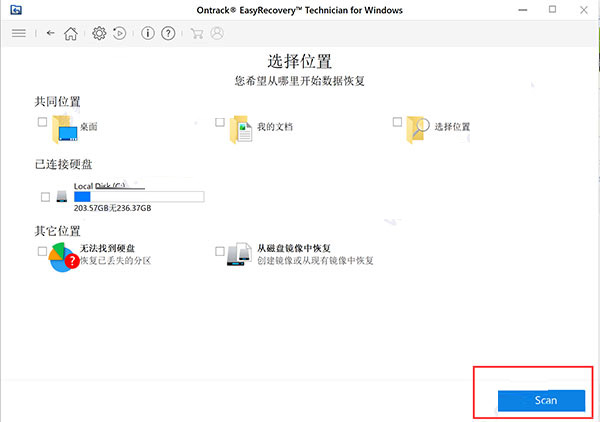Click the 选择位置 option label
600x422 pixels.
pos(452,127)
